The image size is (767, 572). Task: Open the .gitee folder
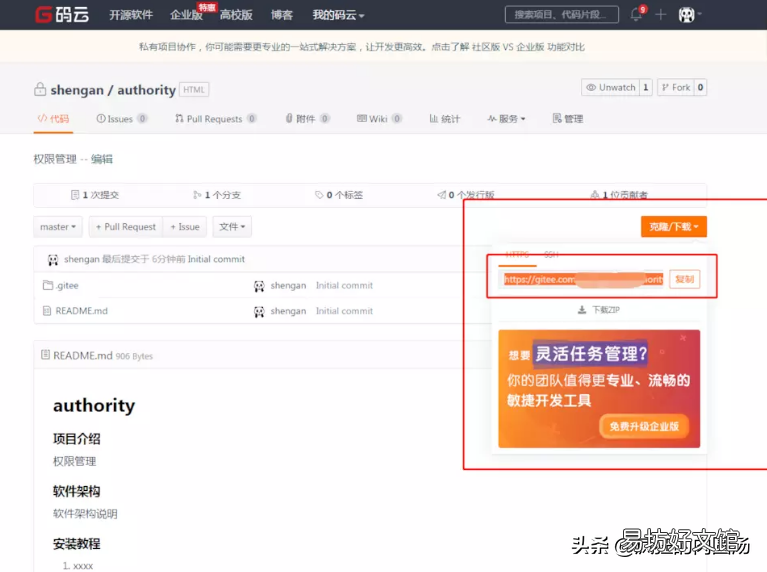click(x=67, y=285)
